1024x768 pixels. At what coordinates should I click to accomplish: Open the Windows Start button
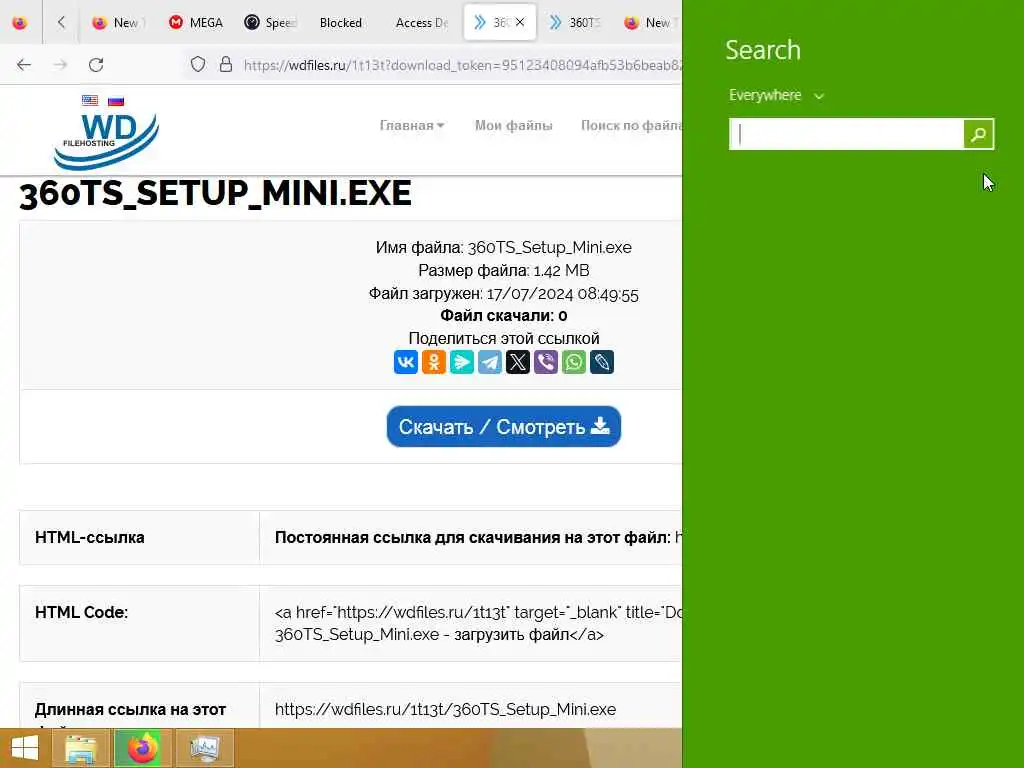[25, 748]
